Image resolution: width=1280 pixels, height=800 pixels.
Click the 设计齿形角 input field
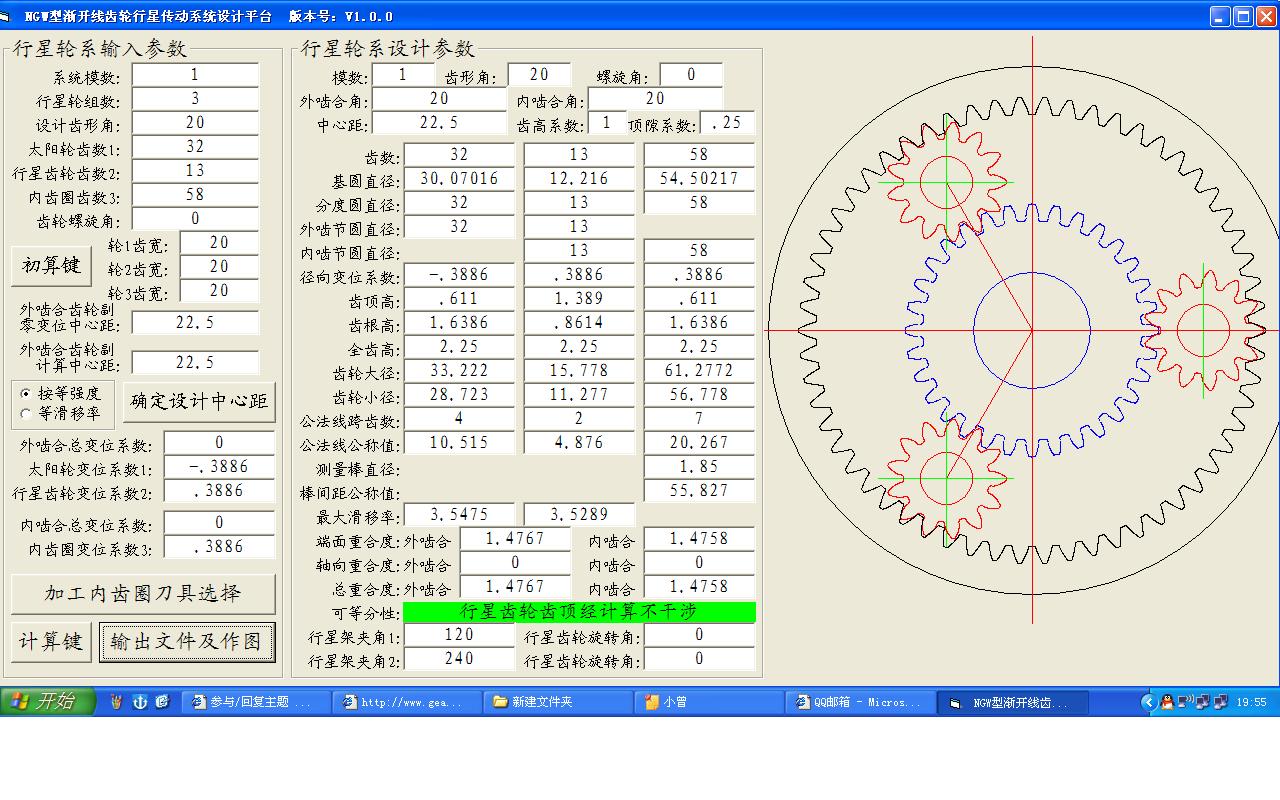pyautogui.click(x=195, y=122)
